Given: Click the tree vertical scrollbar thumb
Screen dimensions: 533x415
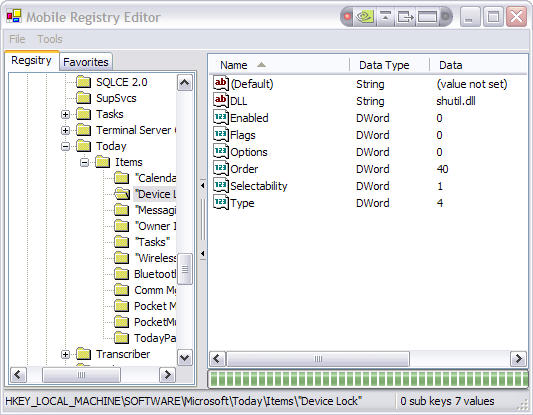Looking at the screenshot, I should pyautogui.click(x=185, y=269).
